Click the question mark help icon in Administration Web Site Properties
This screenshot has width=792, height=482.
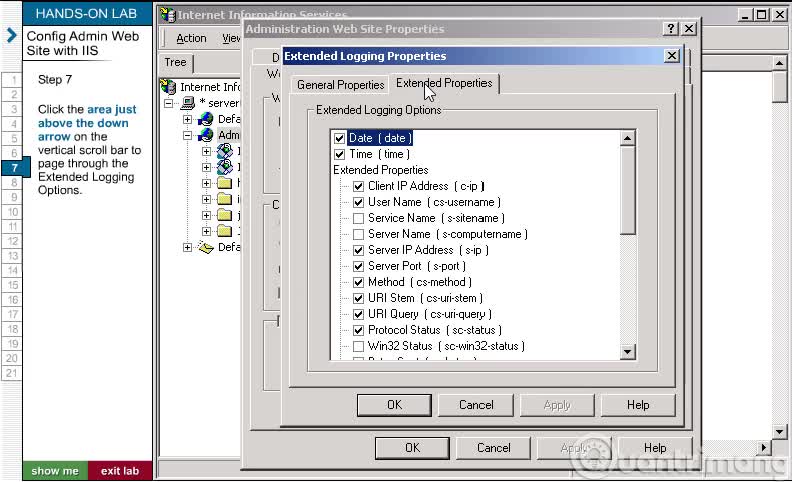pos(670,29)
